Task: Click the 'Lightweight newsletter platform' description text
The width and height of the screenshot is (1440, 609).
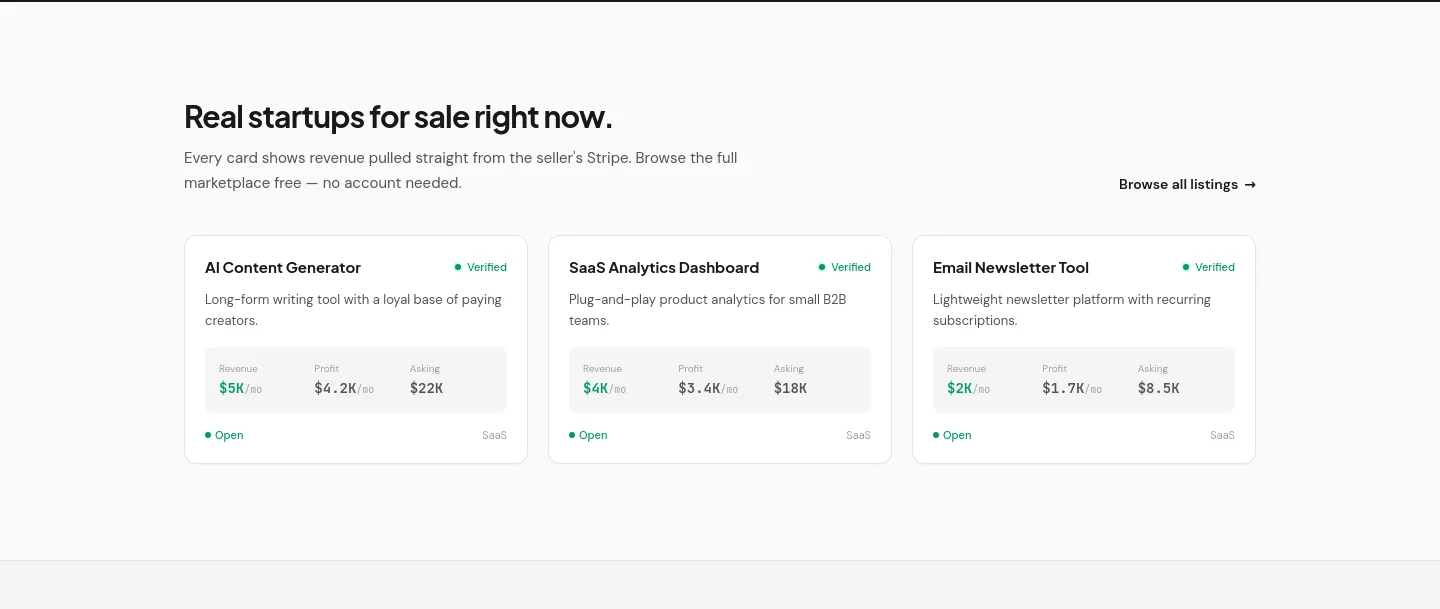Action: pos(1072,310)
